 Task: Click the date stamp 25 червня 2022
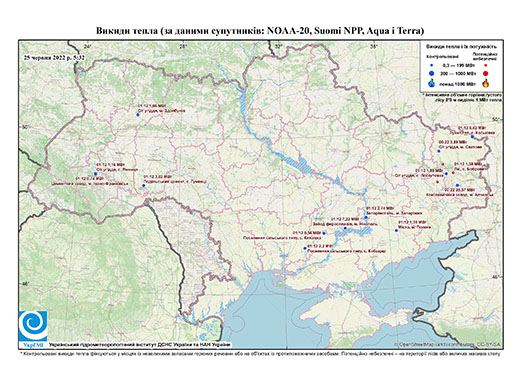[54, 57]
